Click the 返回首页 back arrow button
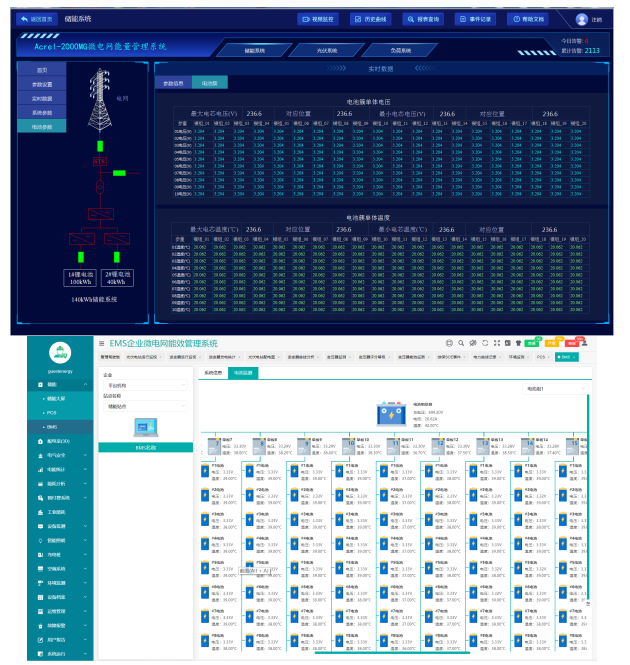Viewport: 630px width, 665px height. (x=39, y=19)
